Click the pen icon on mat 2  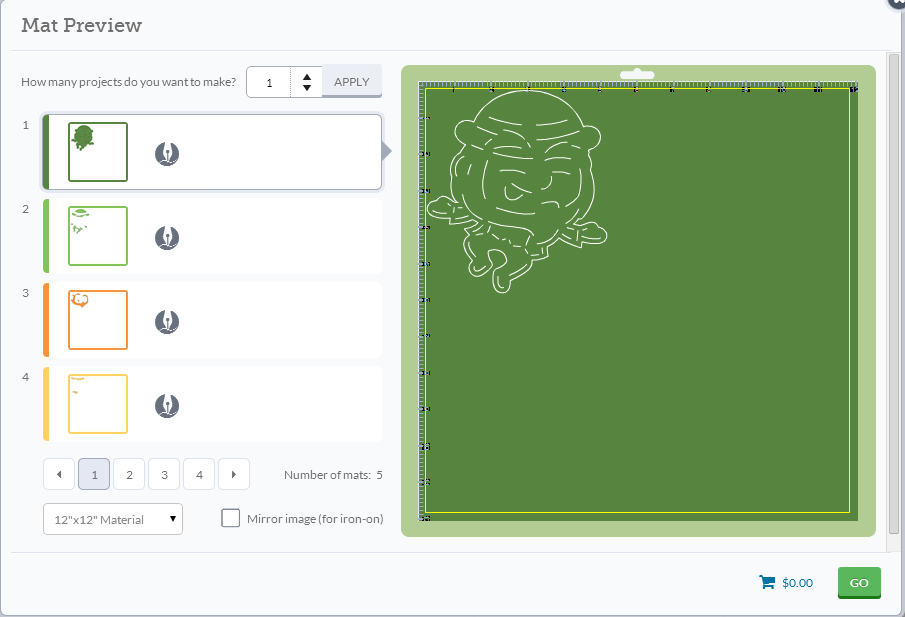[167, 238]
